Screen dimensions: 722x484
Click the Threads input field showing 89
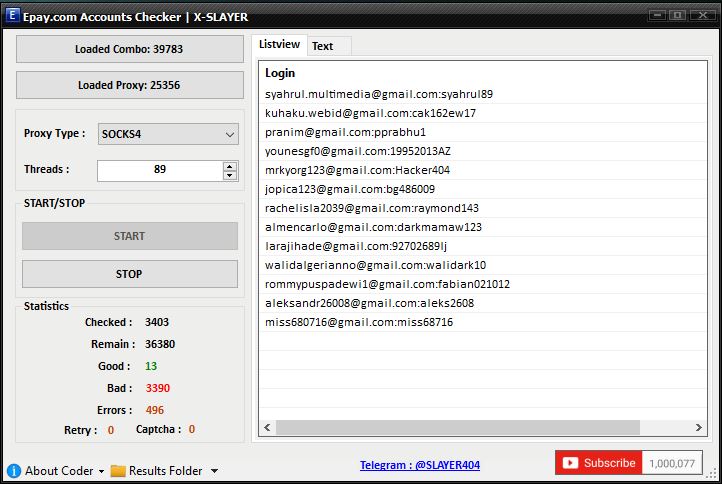tap(160, 170)
